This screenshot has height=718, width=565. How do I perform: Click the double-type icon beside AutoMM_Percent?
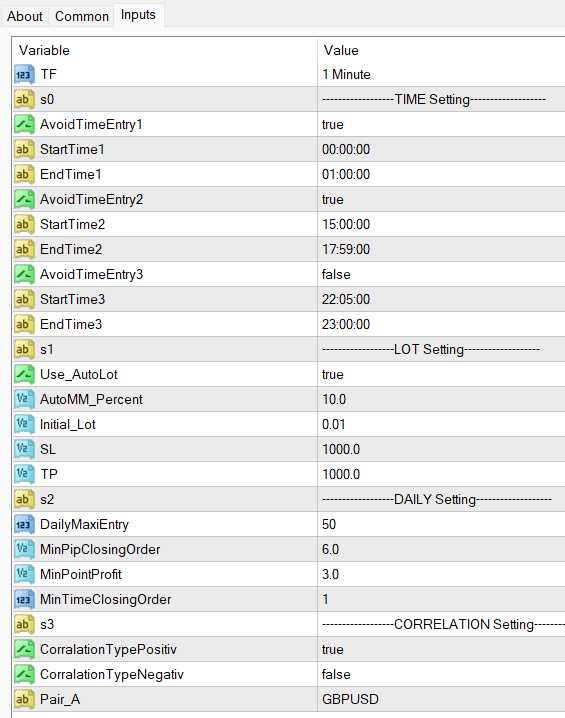(24, 399)
